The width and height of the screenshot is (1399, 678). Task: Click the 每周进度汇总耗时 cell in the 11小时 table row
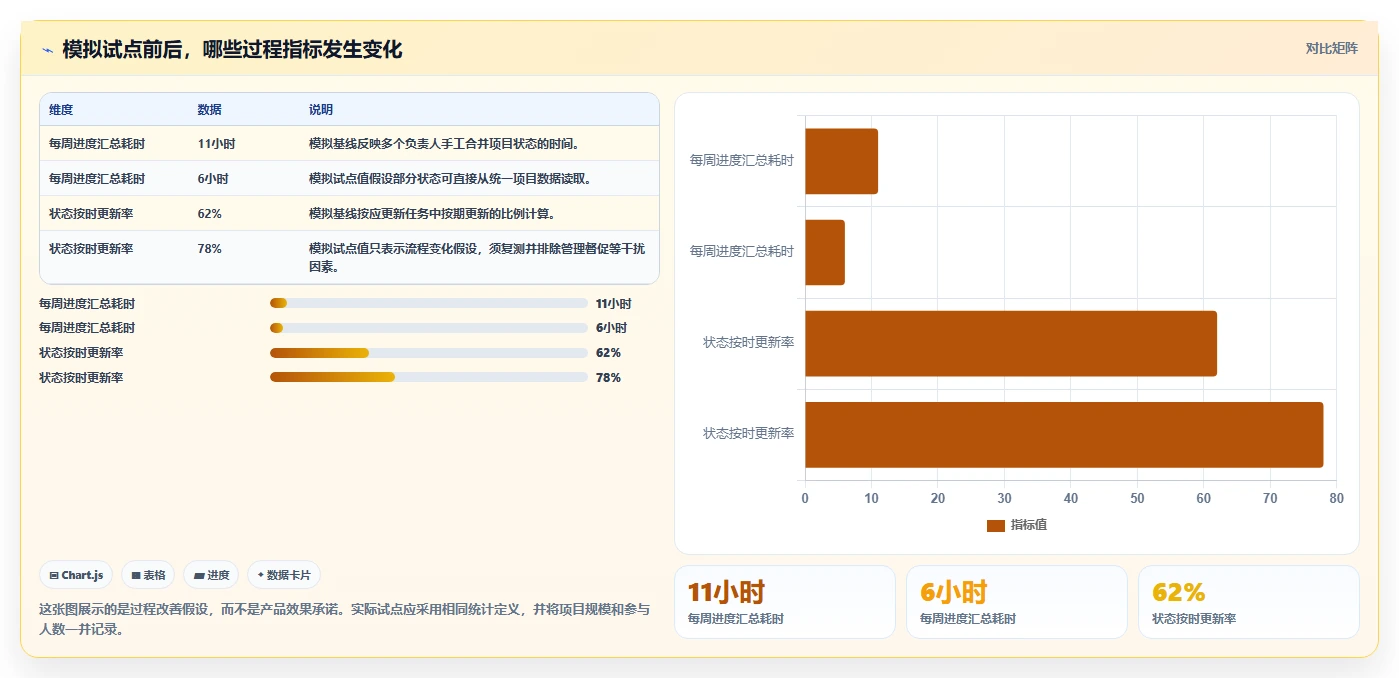(x=97, y=144)
